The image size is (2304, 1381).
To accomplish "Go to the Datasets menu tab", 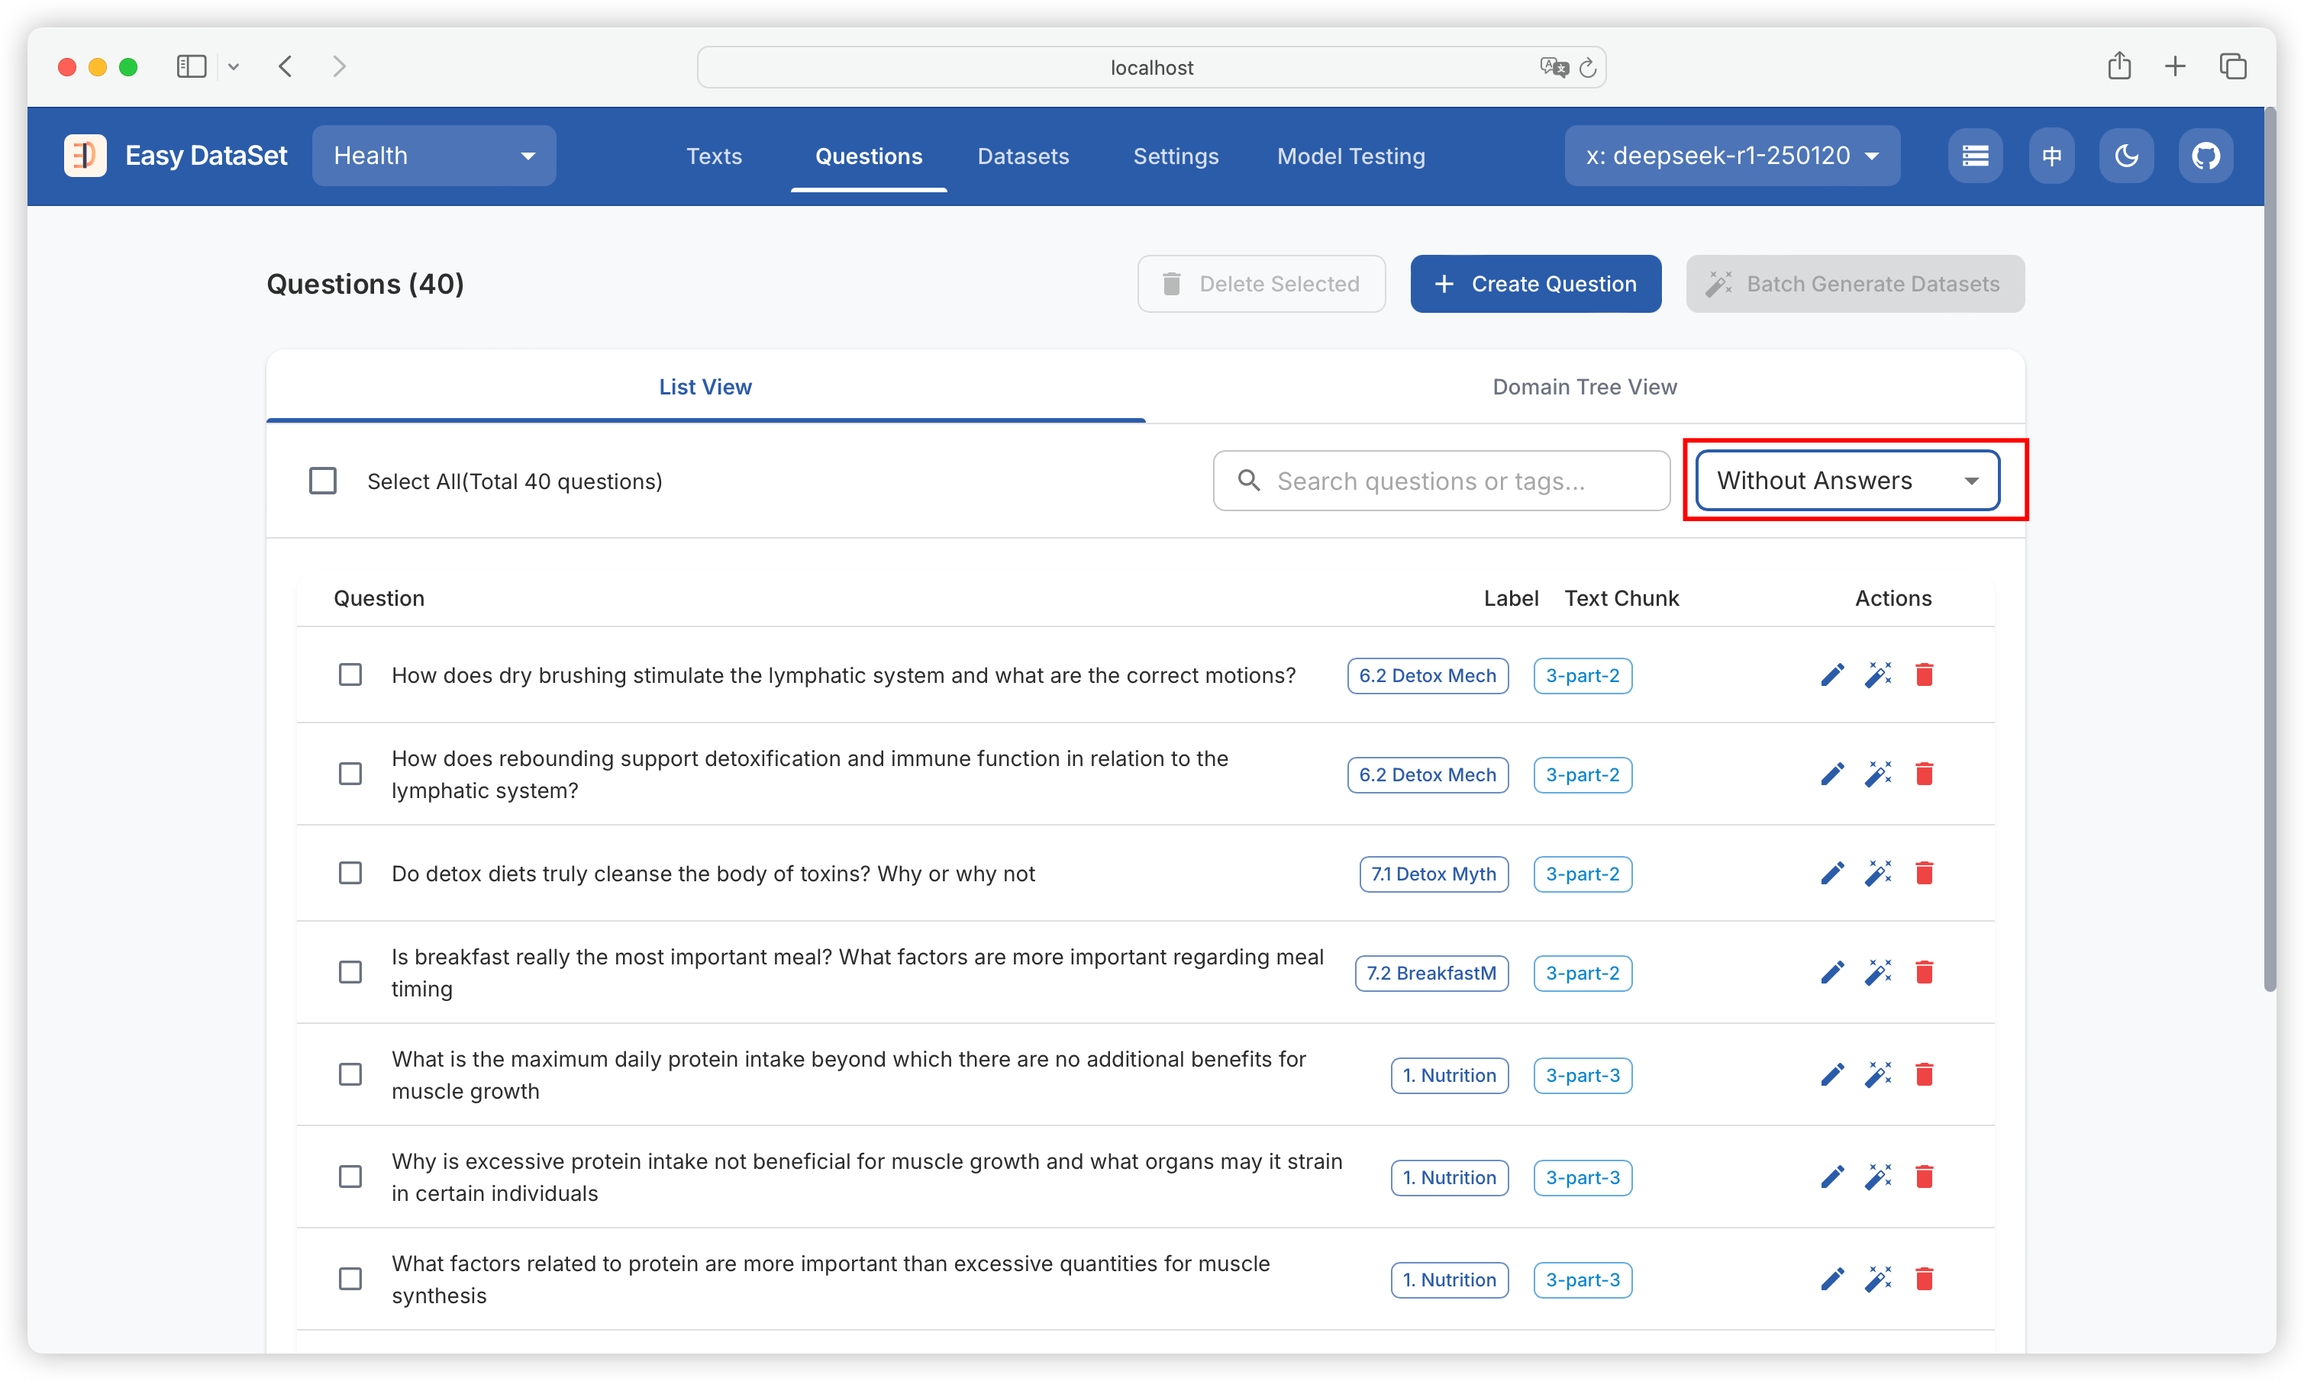I will [1022, 156].
